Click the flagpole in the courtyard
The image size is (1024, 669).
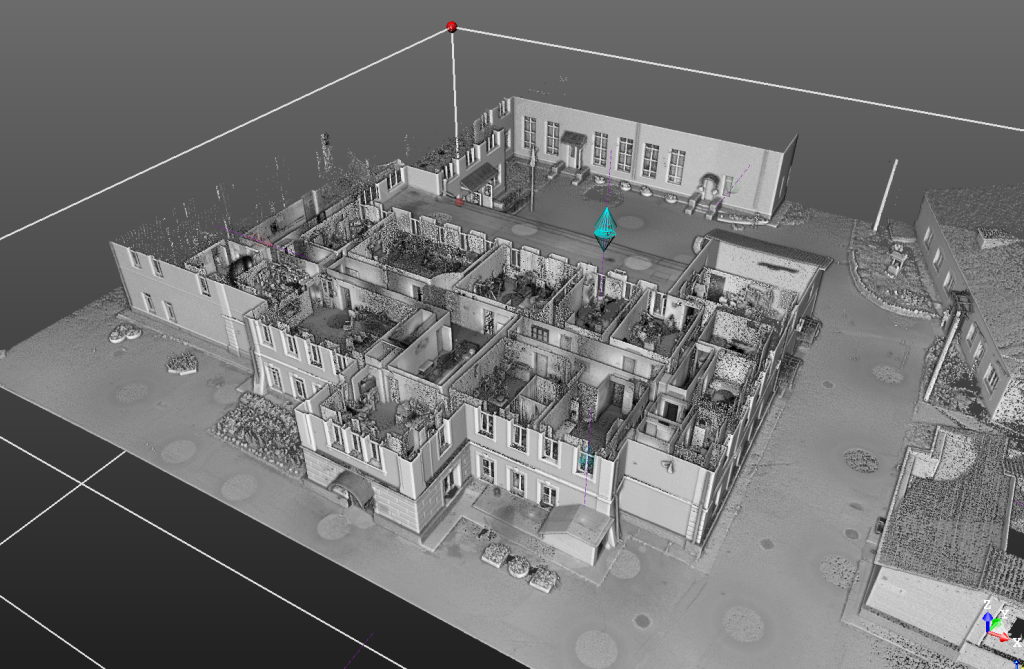532,180
